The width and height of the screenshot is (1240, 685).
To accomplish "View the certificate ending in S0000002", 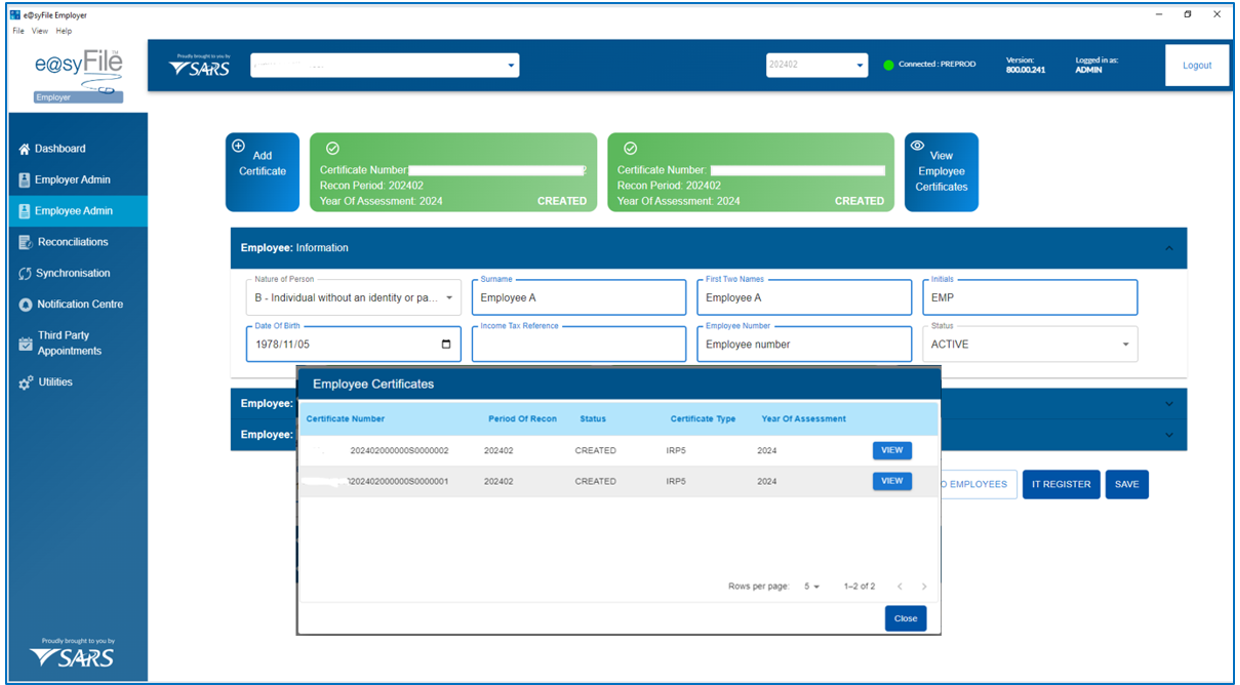I will [892, 450].
